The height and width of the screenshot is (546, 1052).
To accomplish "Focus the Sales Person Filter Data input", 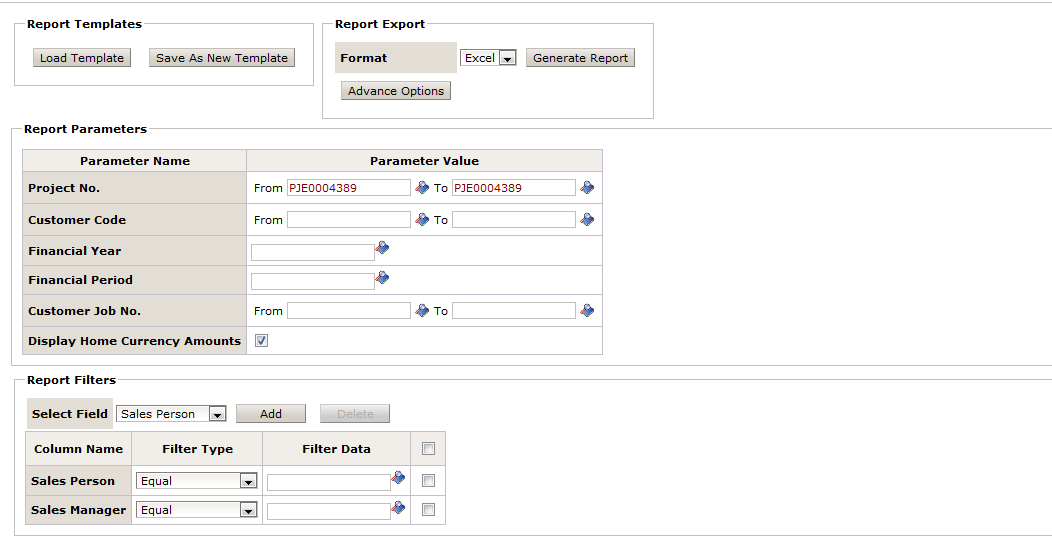I will (329, 482).
